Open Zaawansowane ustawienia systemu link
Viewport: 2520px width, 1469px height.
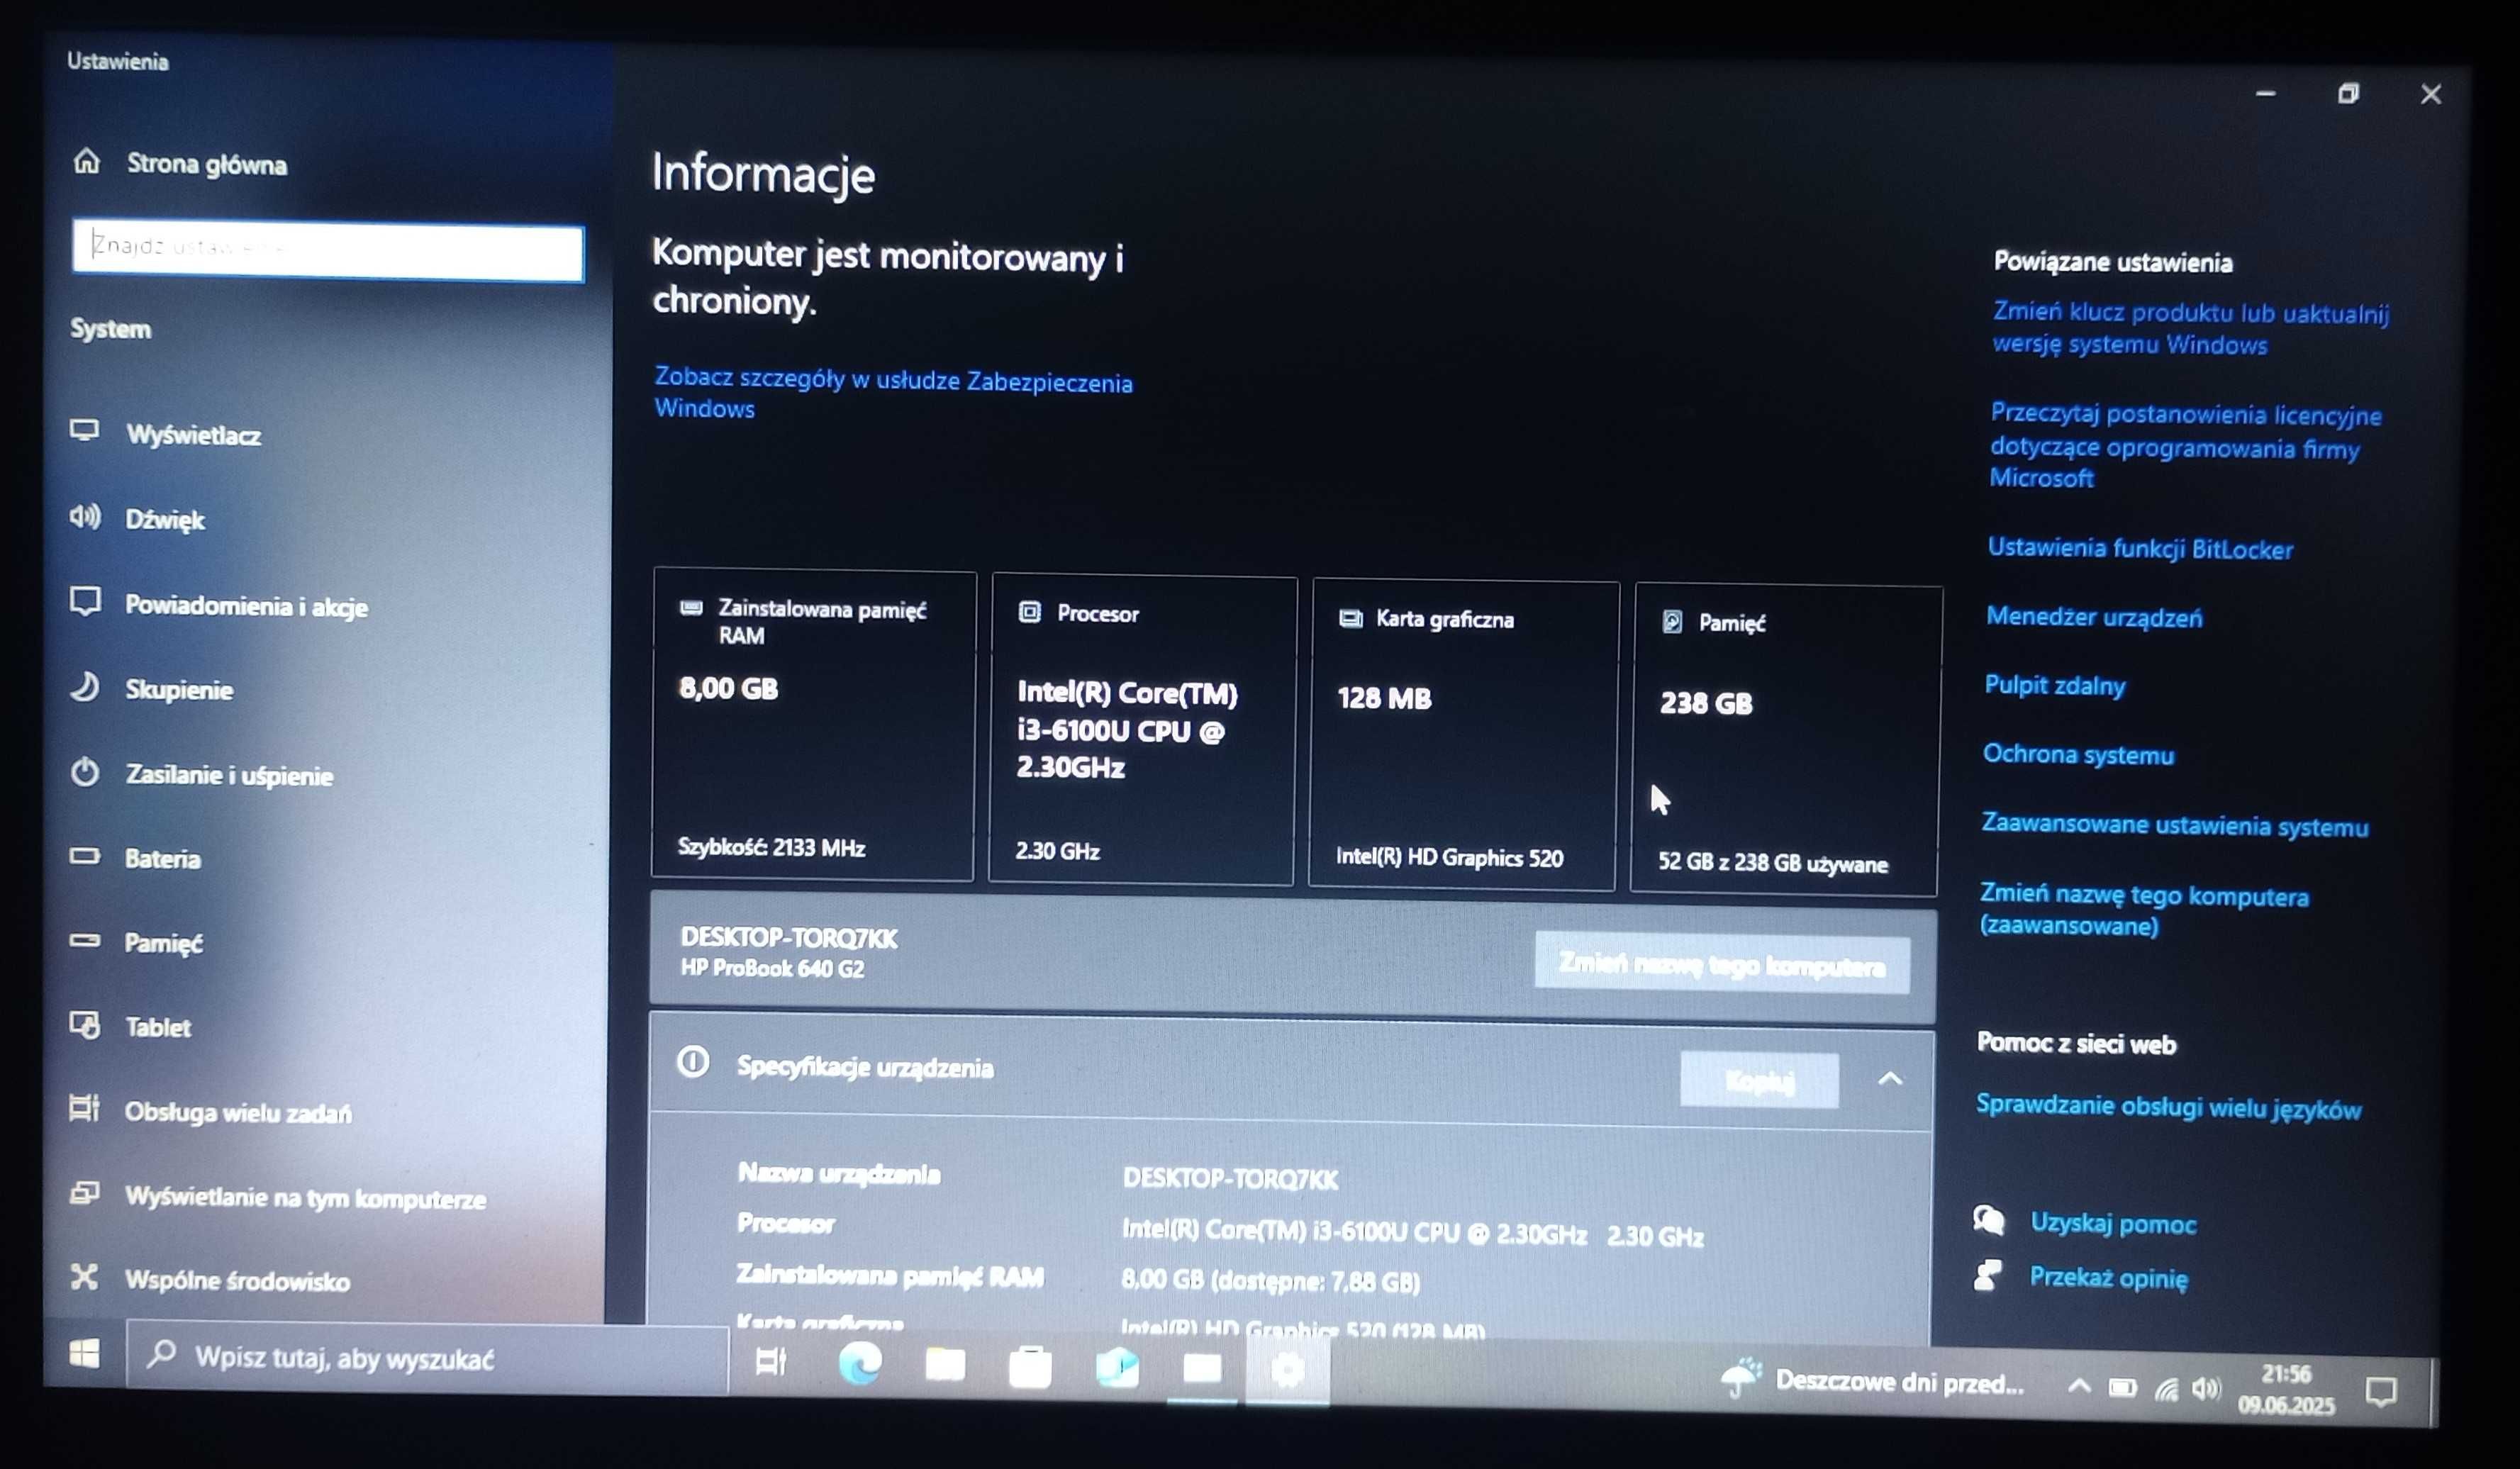pyautogui.click(x=2174, y=825)
